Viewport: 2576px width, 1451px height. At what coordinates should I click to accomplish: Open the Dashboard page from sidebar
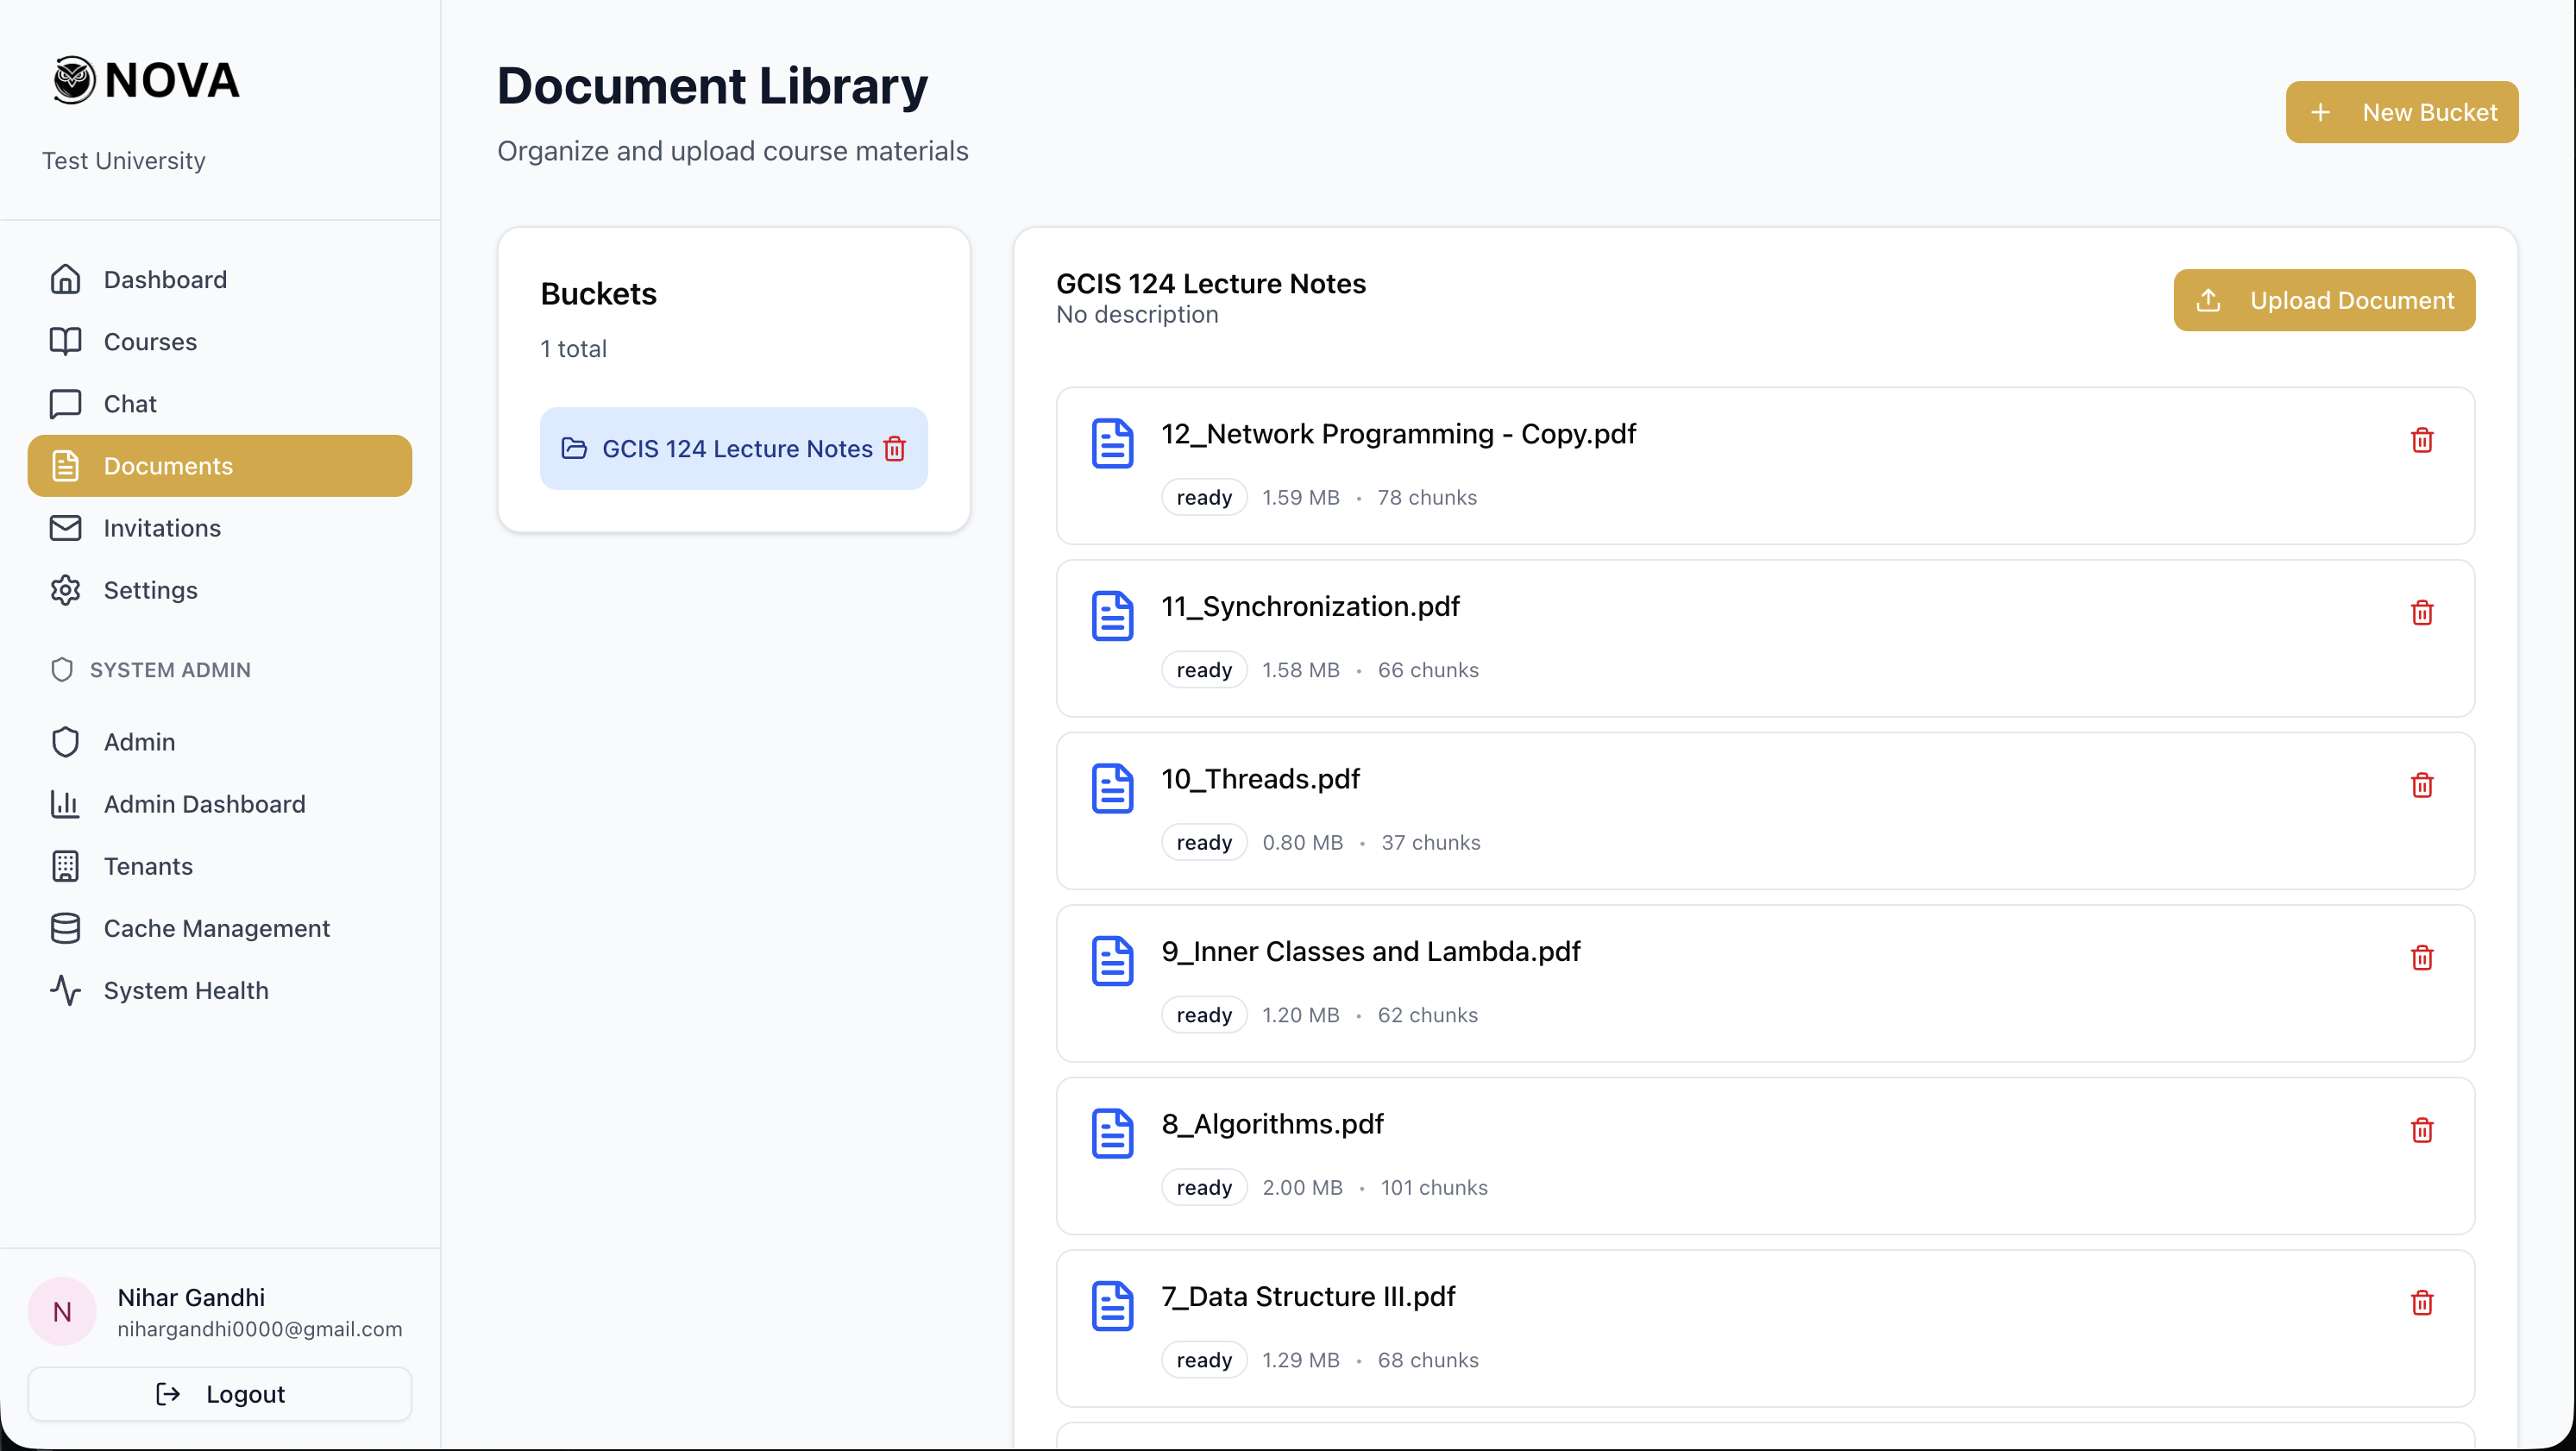[165, 280]
